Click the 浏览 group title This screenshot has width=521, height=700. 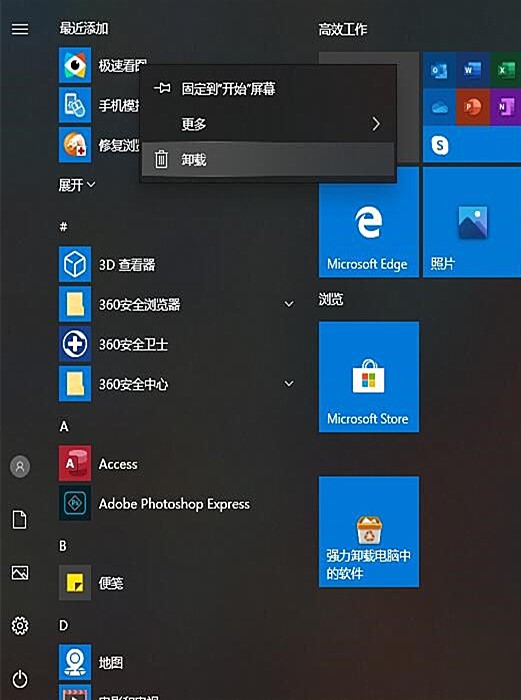[331, 299]
